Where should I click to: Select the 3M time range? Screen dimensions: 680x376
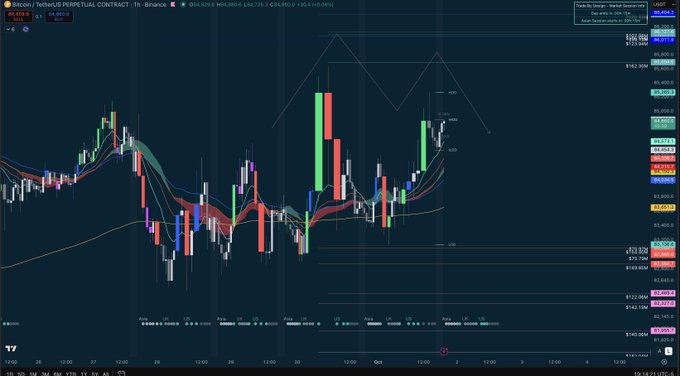(x=45, y=374)
